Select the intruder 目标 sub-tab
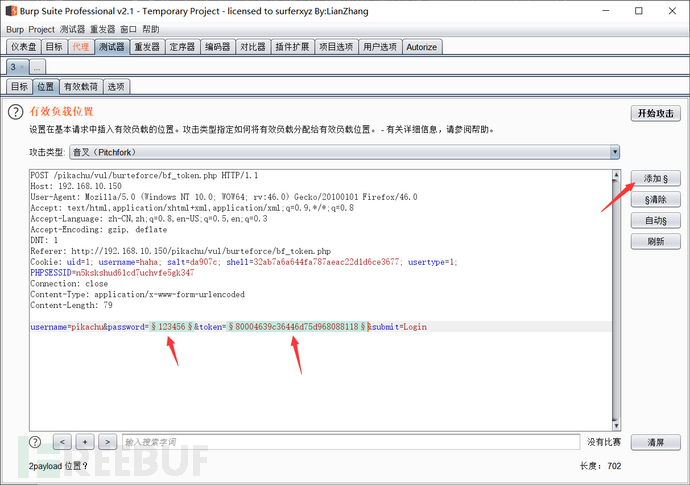The height and width of the screenshot is (485, 690). tap(19, 86)
